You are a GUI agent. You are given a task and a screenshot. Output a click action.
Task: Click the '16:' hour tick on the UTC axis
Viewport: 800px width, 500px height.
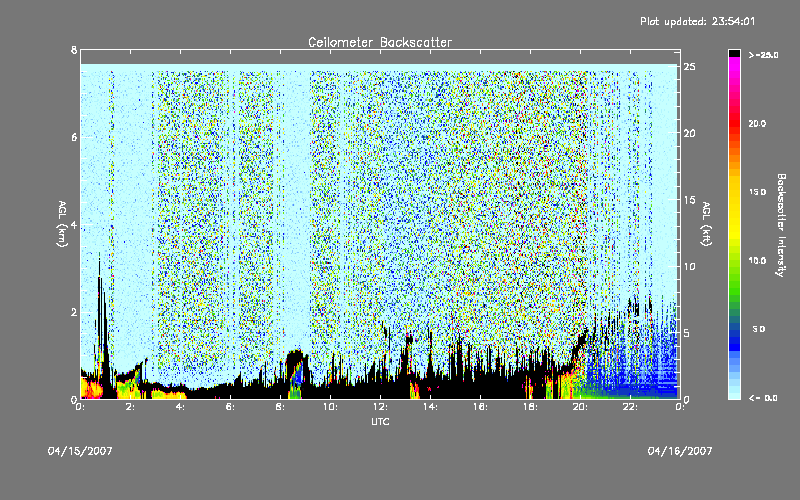pyautogui.click(x=480, y=407)
